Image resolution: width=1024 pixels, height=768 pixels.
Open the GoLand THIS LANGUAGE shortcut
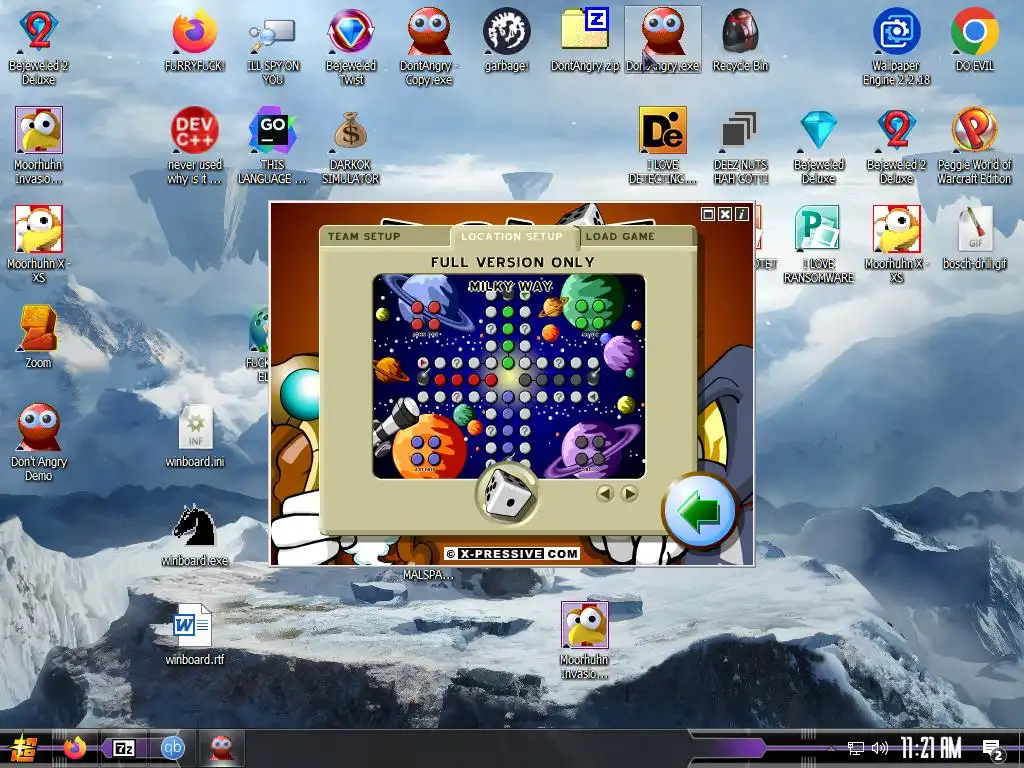point(272,146)
